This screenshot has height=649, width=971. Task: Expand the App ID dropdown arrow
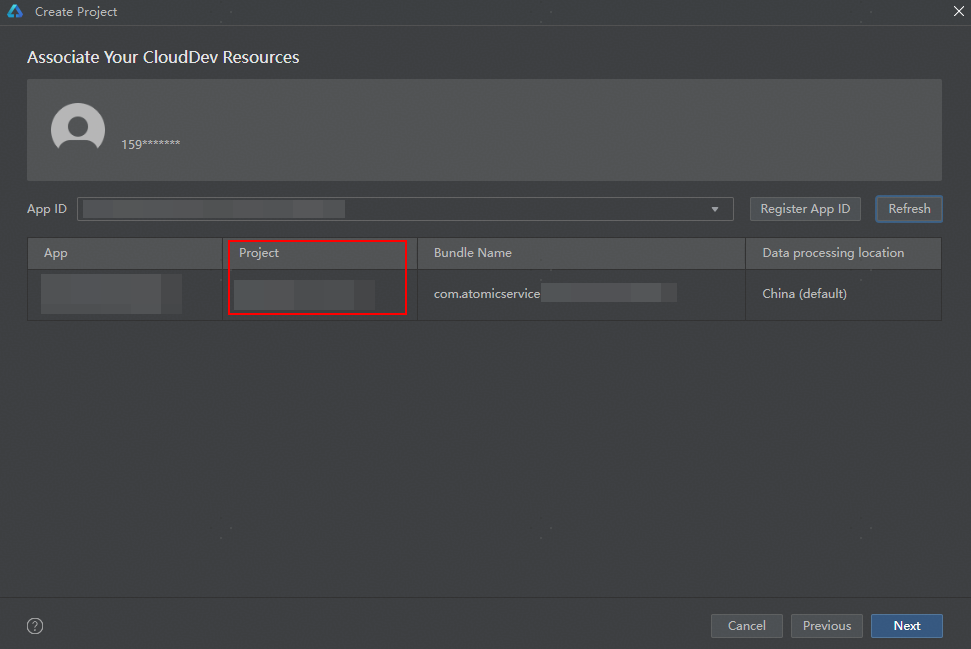715,209
